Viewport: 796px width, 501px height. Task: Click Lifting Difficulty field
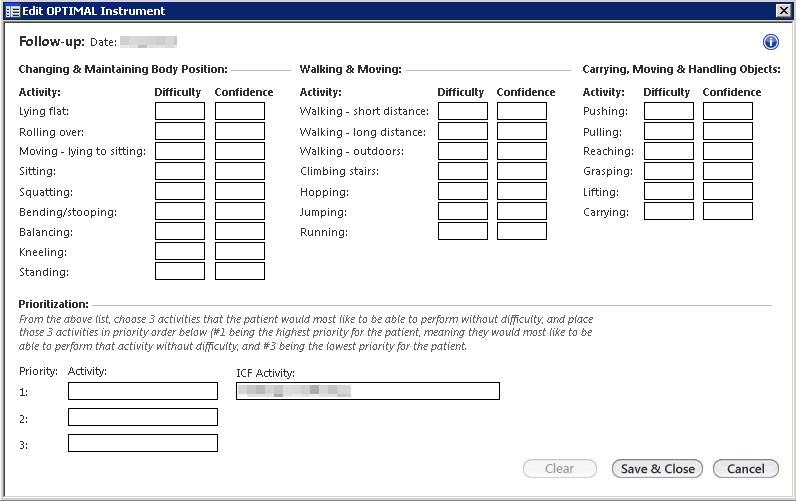(669, 191)
